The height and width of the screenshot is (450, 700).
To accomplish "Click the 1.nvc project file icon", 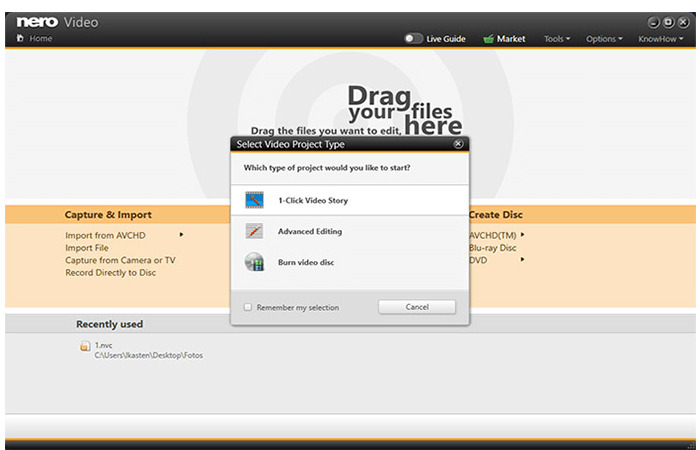I will [x=85, y=346].
